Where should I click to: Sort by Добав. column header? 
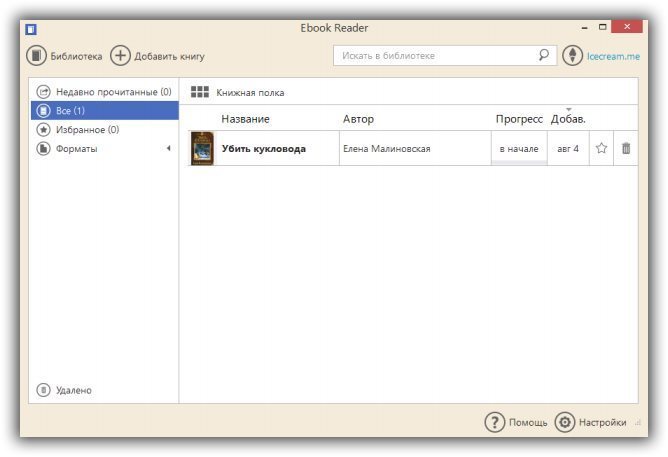[568, 119]
